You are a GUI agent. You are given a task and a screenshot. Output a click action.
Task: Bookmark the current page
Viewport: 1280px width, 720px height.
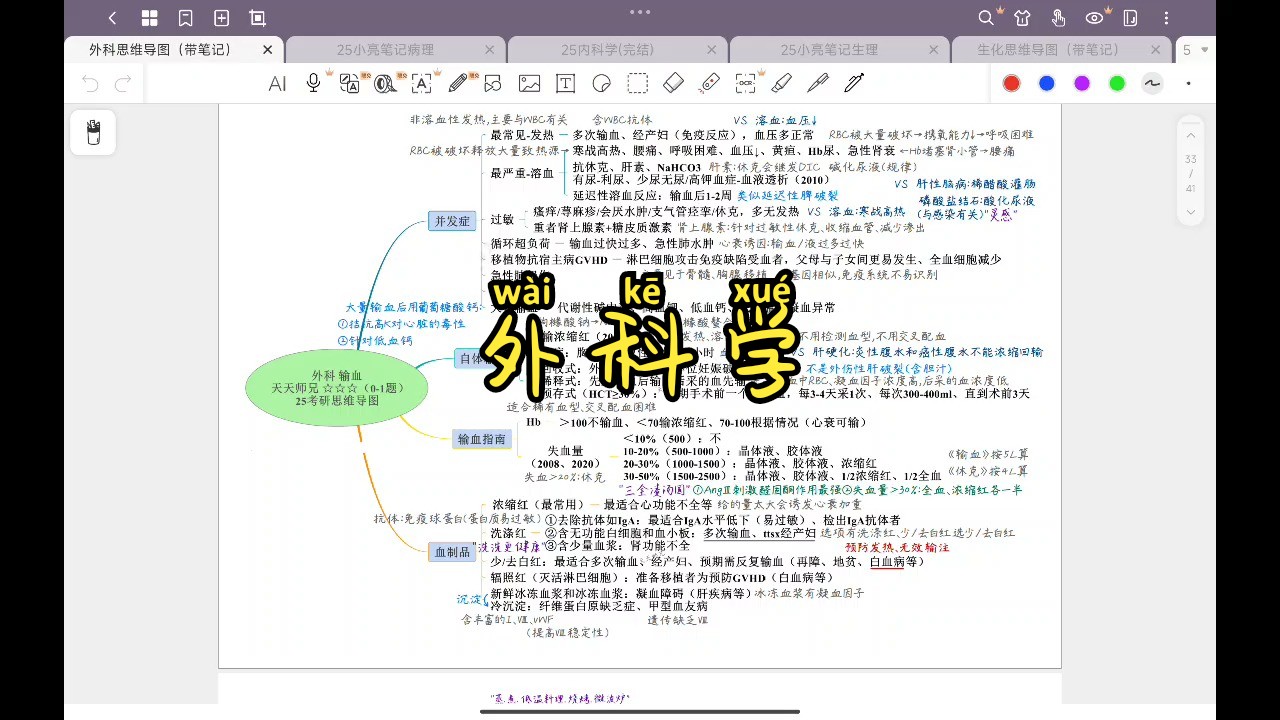point(185,18)
